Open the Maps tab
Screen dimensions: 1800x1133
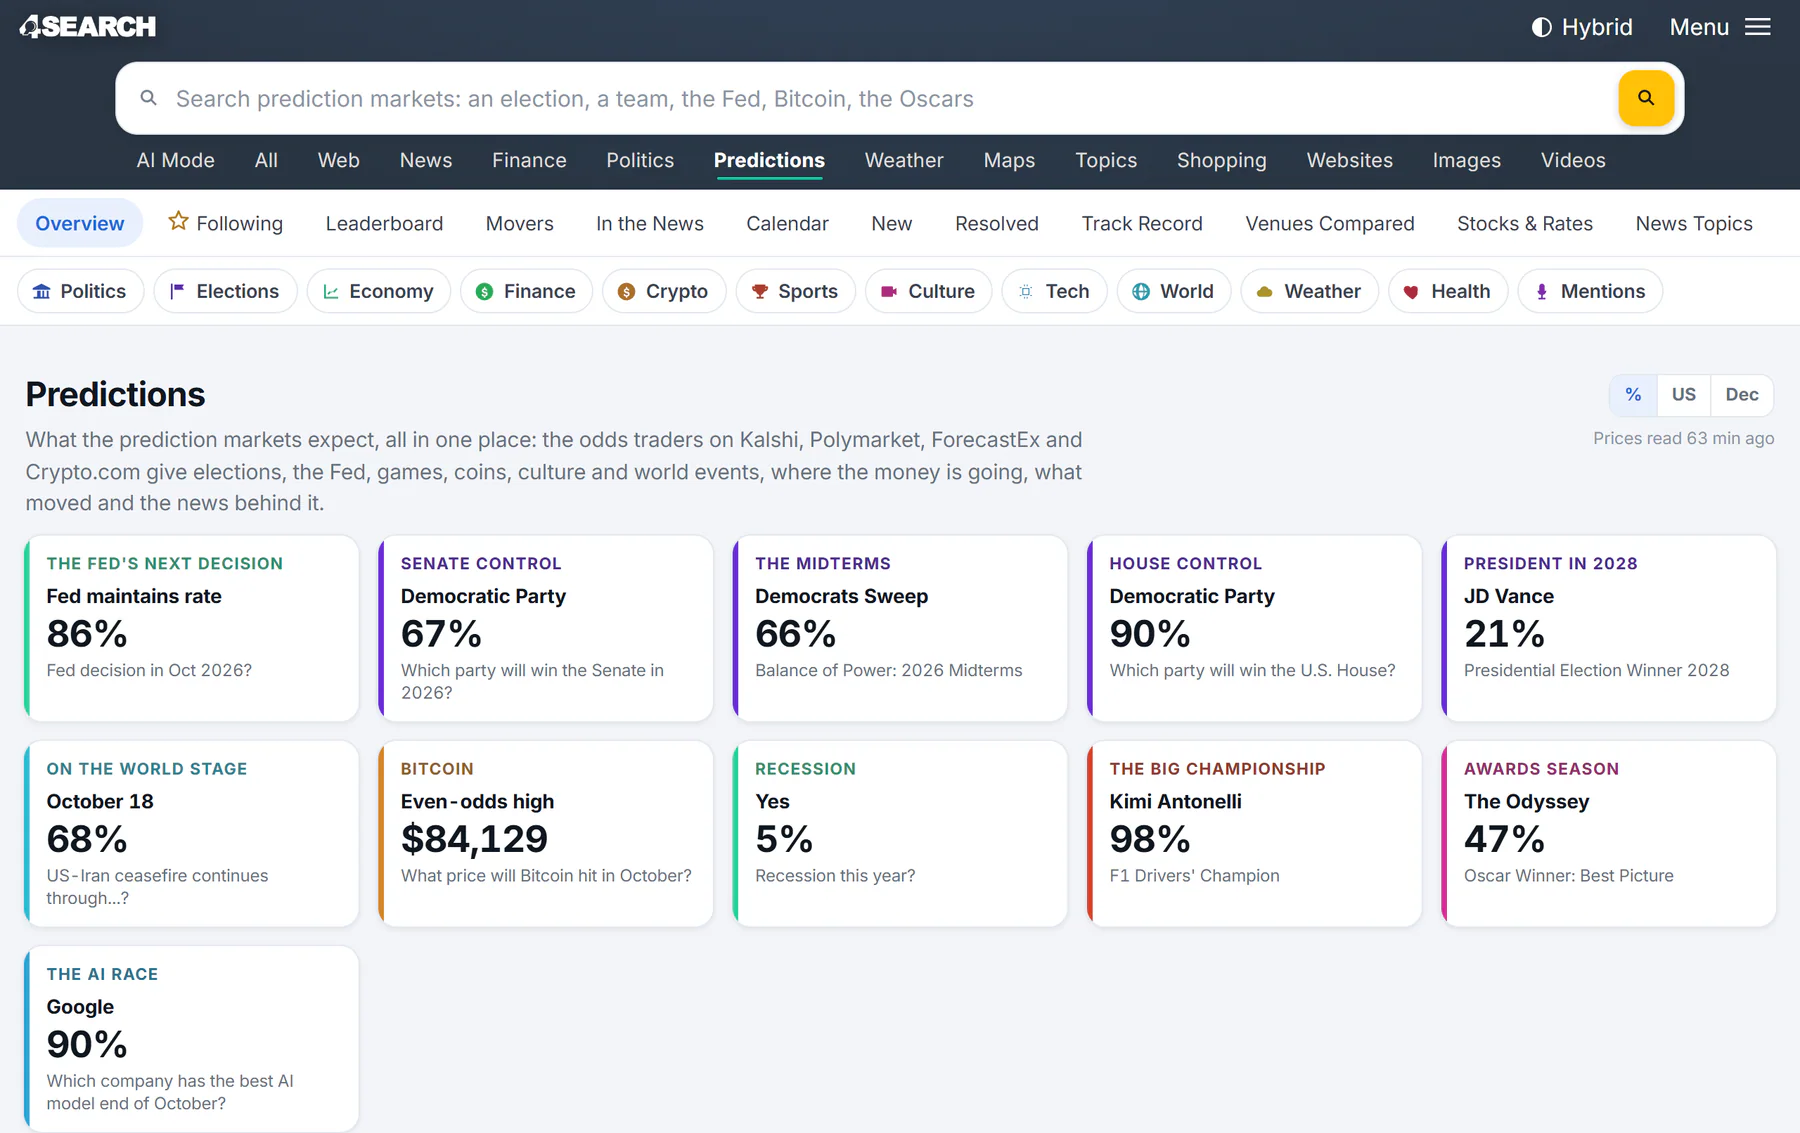(1009, 160)
